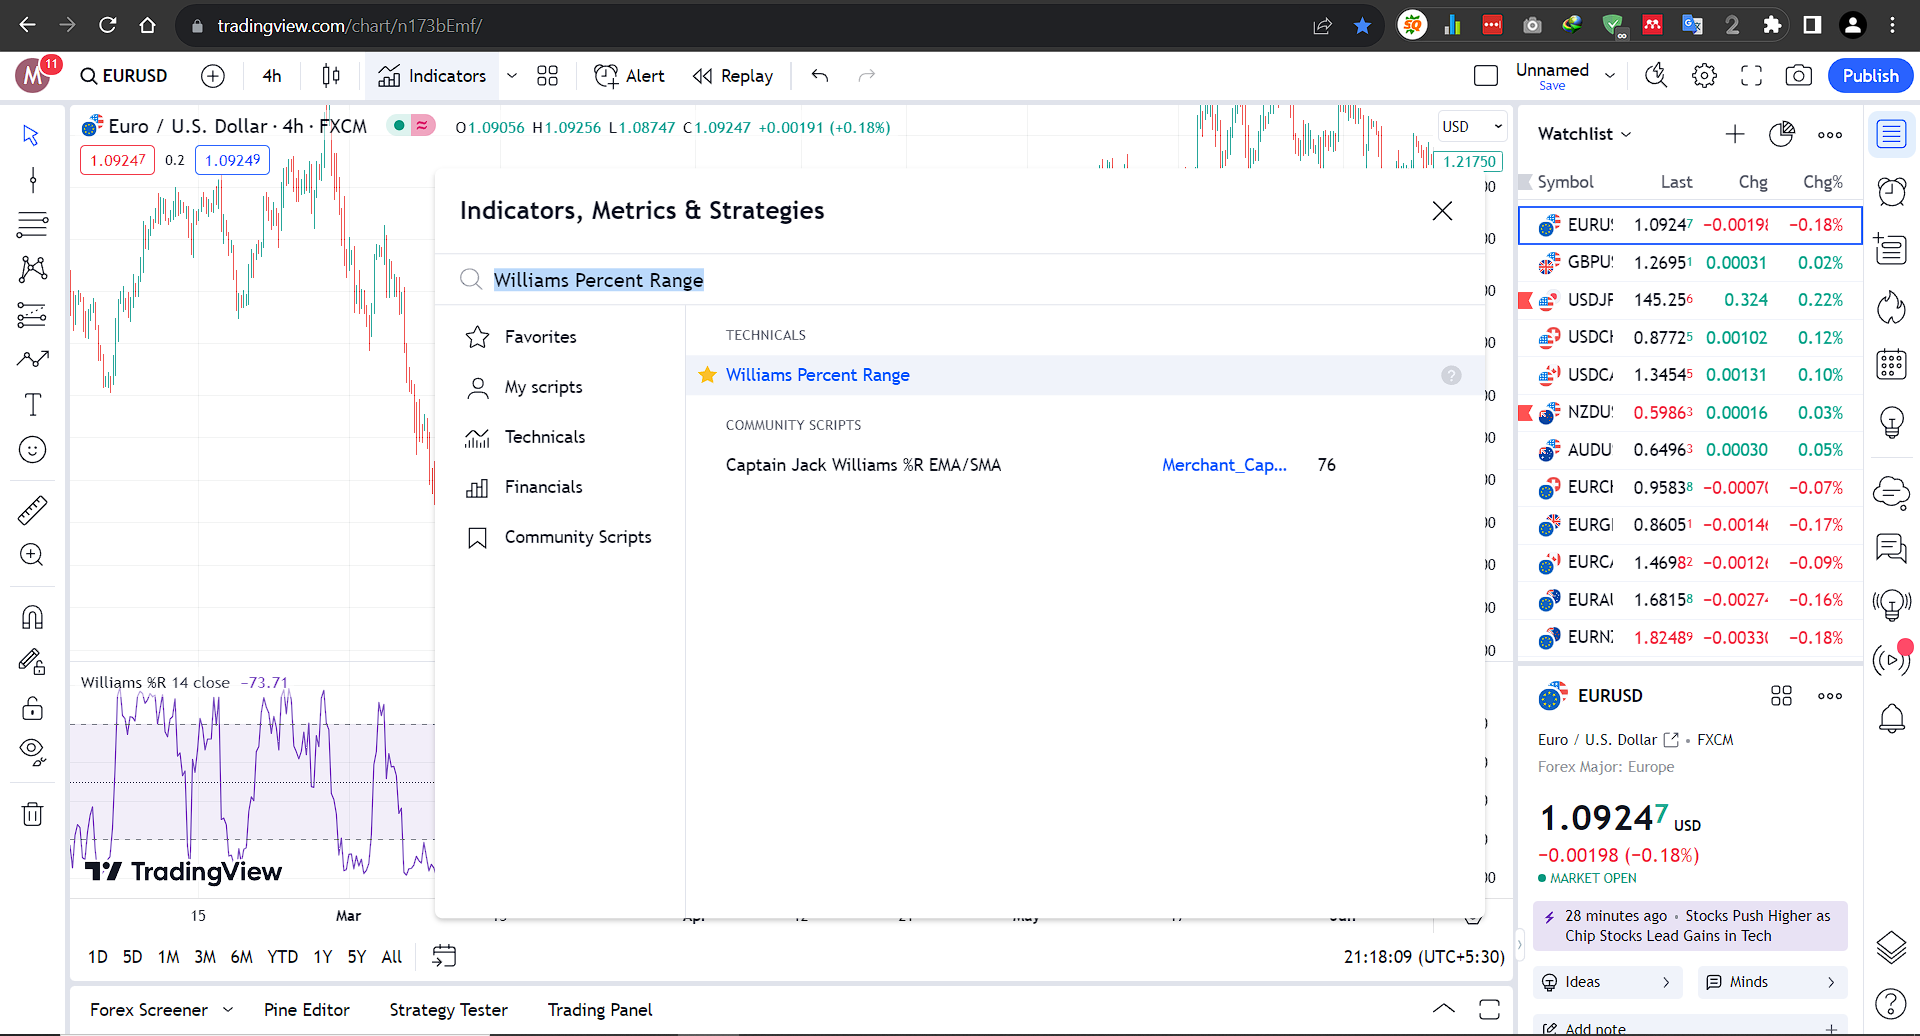Select Technicals category
The width and height of the screenshot is (1920, 1036).
[x=560, y=437]
